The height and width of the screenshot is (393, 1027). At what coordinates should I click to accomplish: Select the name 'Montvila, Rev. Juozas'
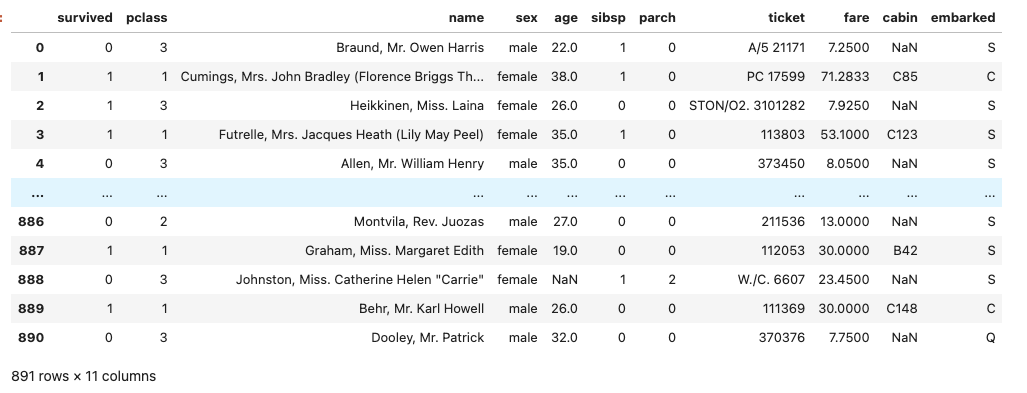point(419,222)
